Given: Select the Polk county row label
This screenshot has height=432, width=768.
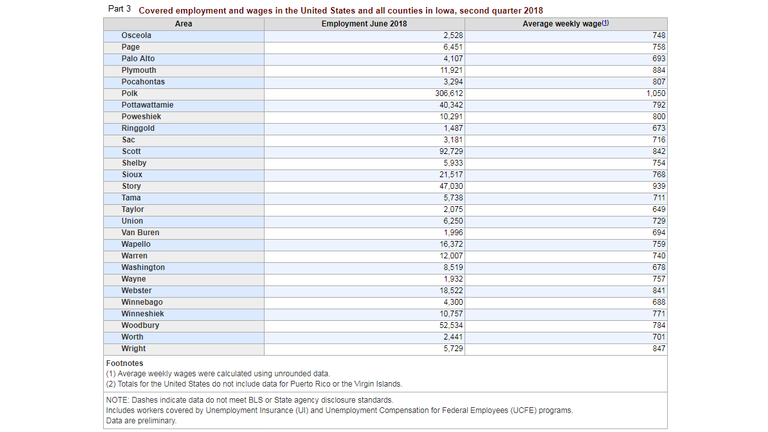Looking at the screenshot, I should pos(130,93).
